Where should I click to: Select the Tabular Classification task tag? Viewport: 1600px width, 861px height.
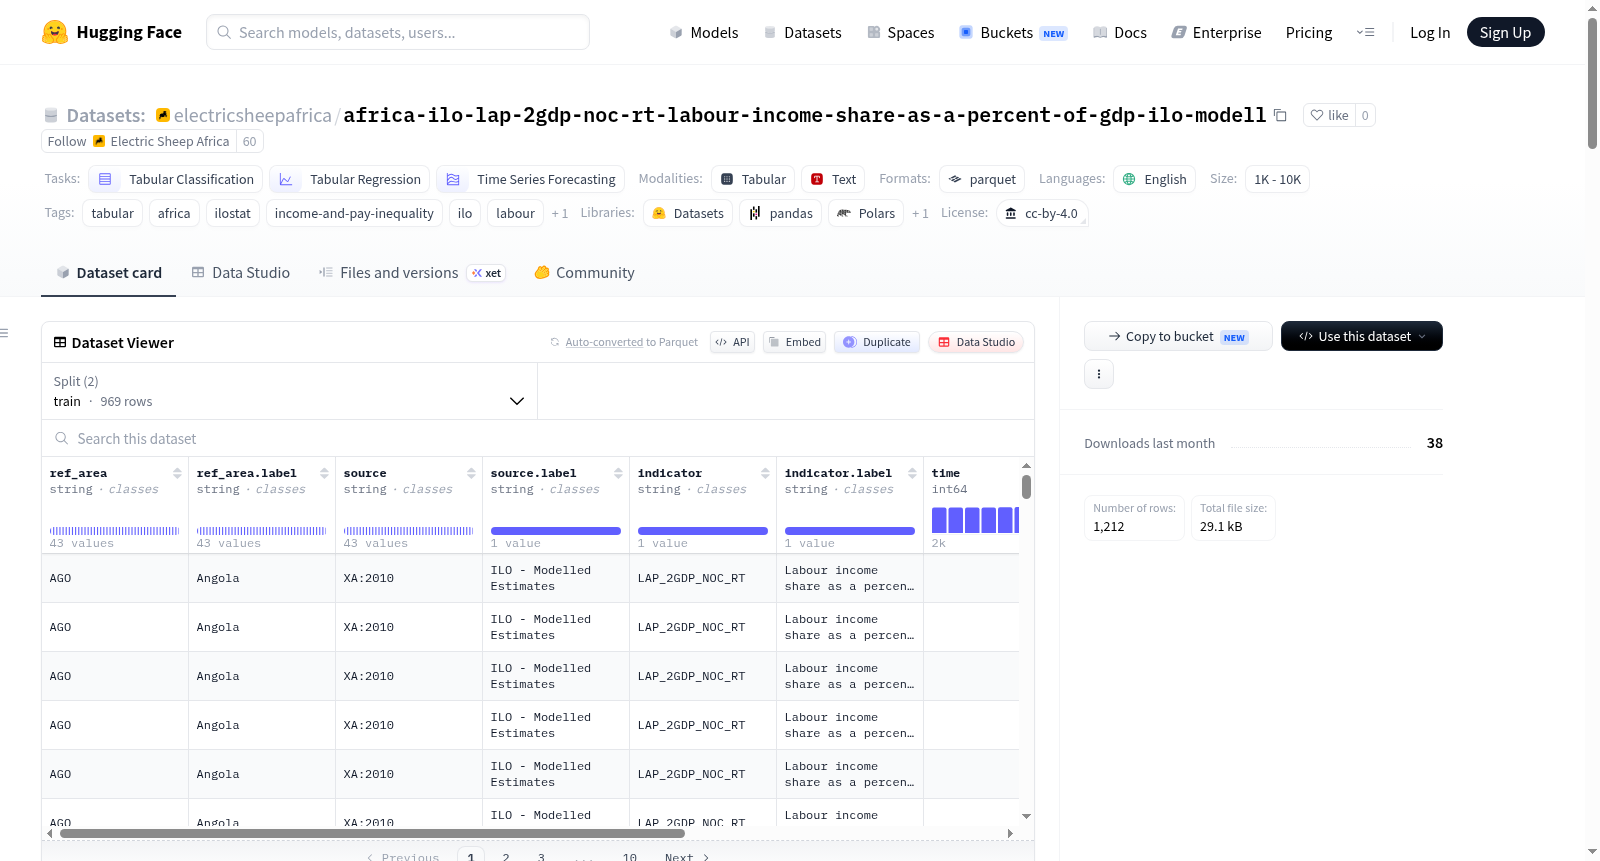(176, 179)
